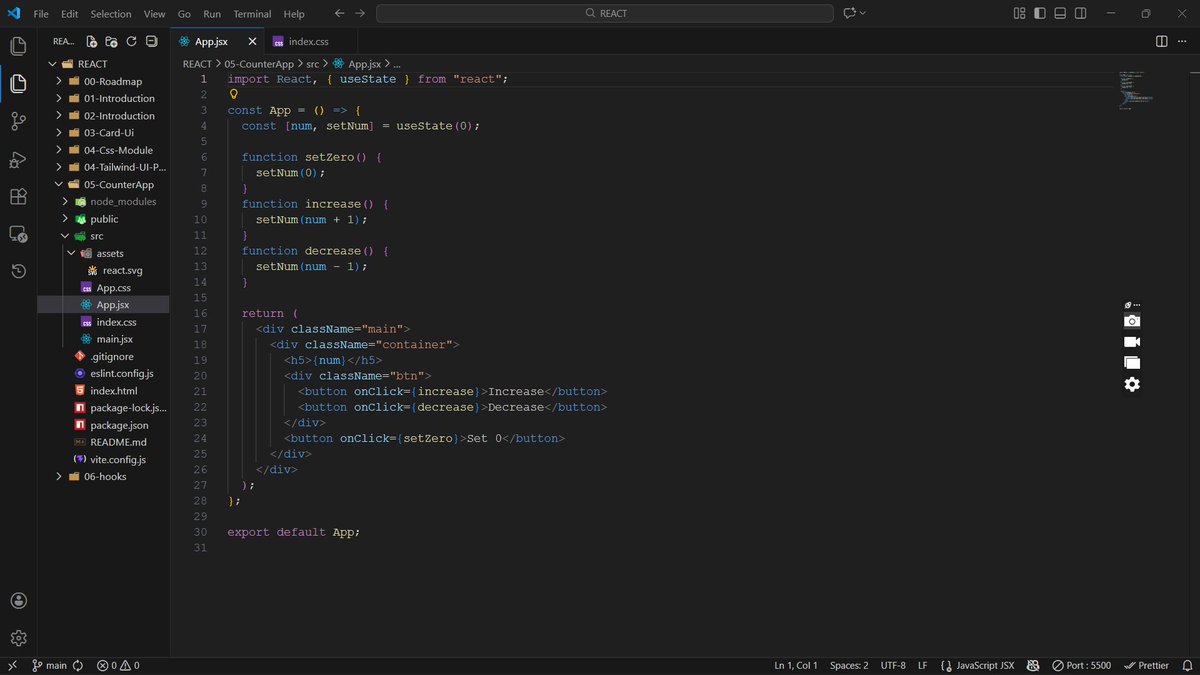The width and height of the screenshot is (1200, 675).
Task: Open editor More Actions ellipsis
Action: point(1182,41)
